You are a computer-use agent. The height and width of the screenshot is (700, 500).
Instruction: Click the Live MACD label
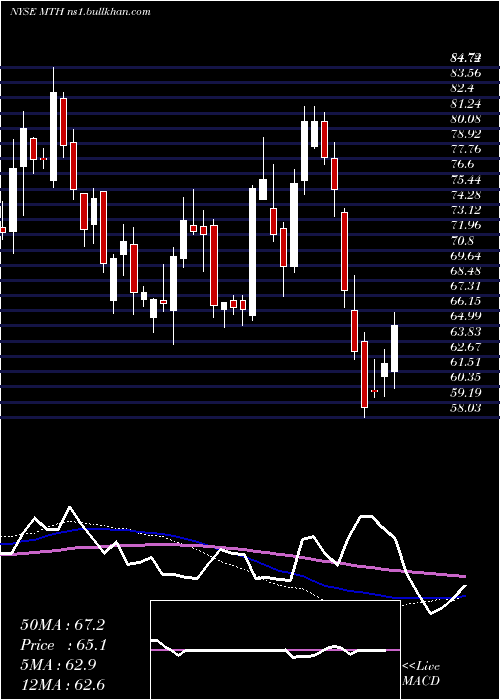421,674
